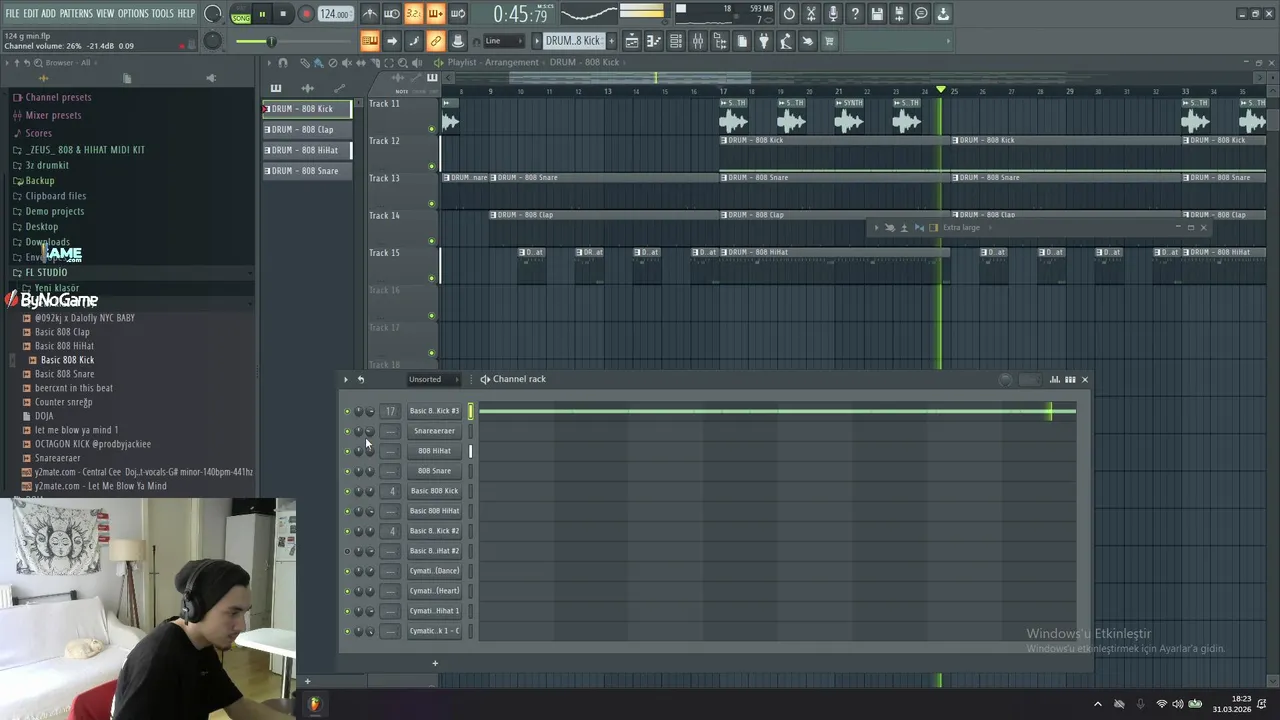The height and width of the screenshot is (720, 1280).
Task: Unmute the Basic 8..iHat #2 channel
Action: point(347,551)
